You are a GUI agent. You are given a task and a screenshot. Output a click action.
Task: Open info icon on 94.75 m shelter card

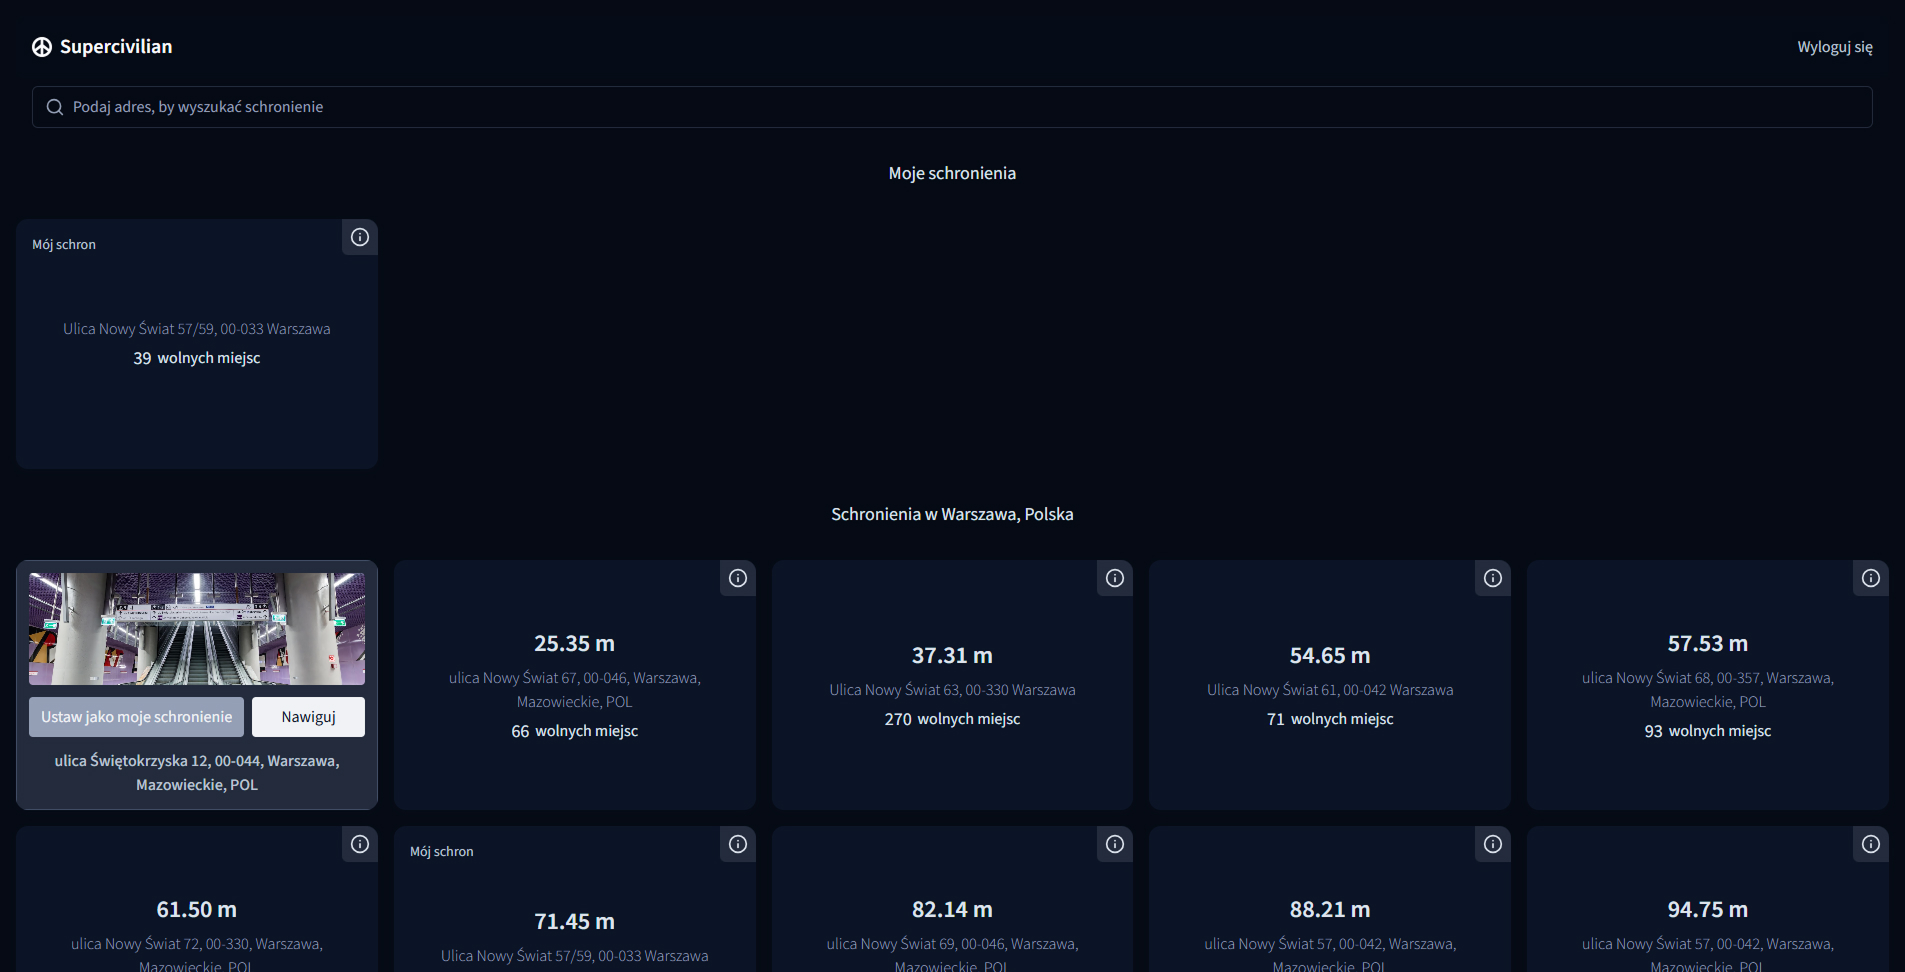[1871, 844]
